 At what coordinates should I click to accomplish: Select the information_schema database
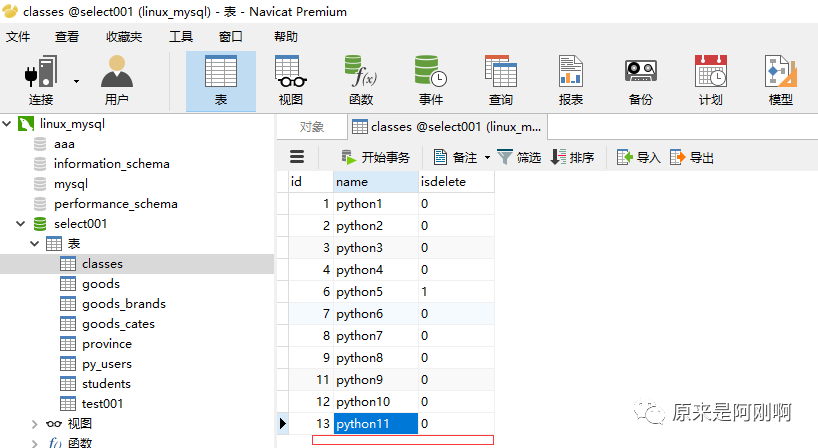coord(112,164)
